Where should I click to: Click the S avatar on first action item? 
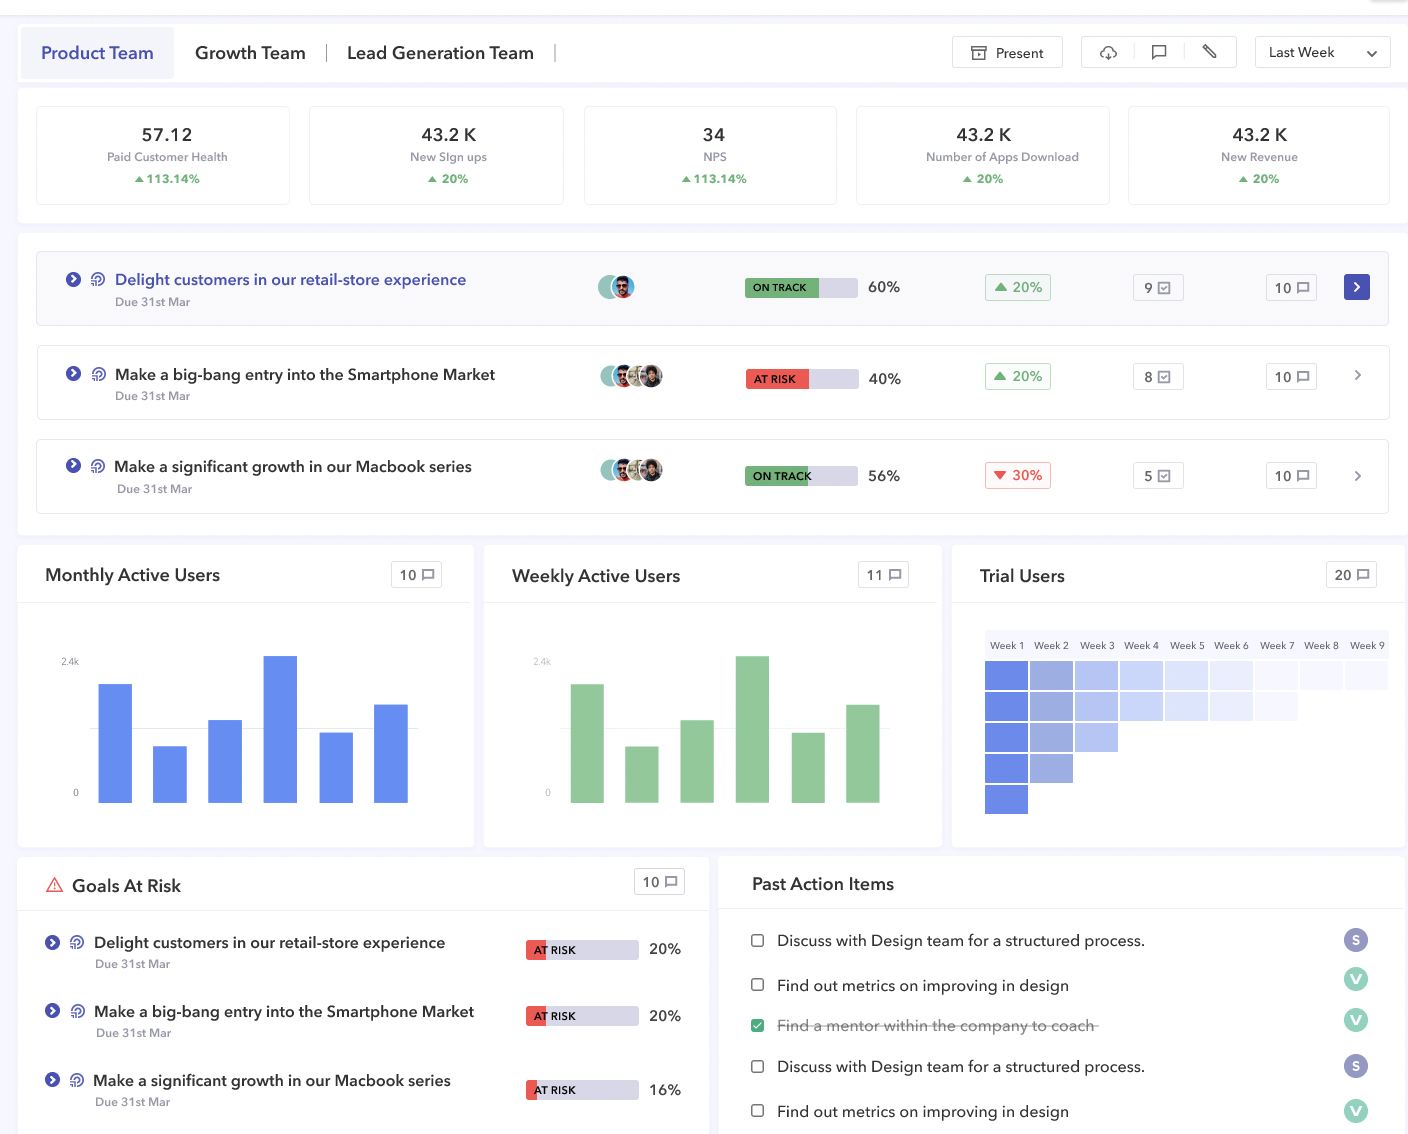[x=1356, y=940]
